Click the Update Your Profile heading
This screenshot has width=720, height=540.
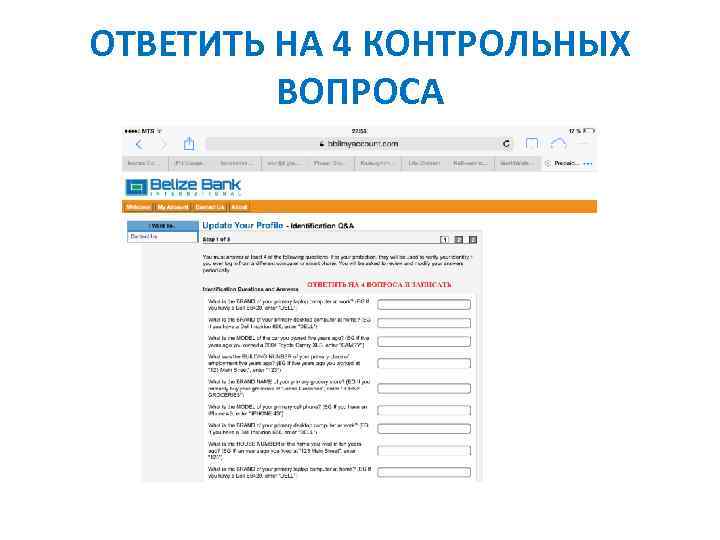(x=242, y=225)
